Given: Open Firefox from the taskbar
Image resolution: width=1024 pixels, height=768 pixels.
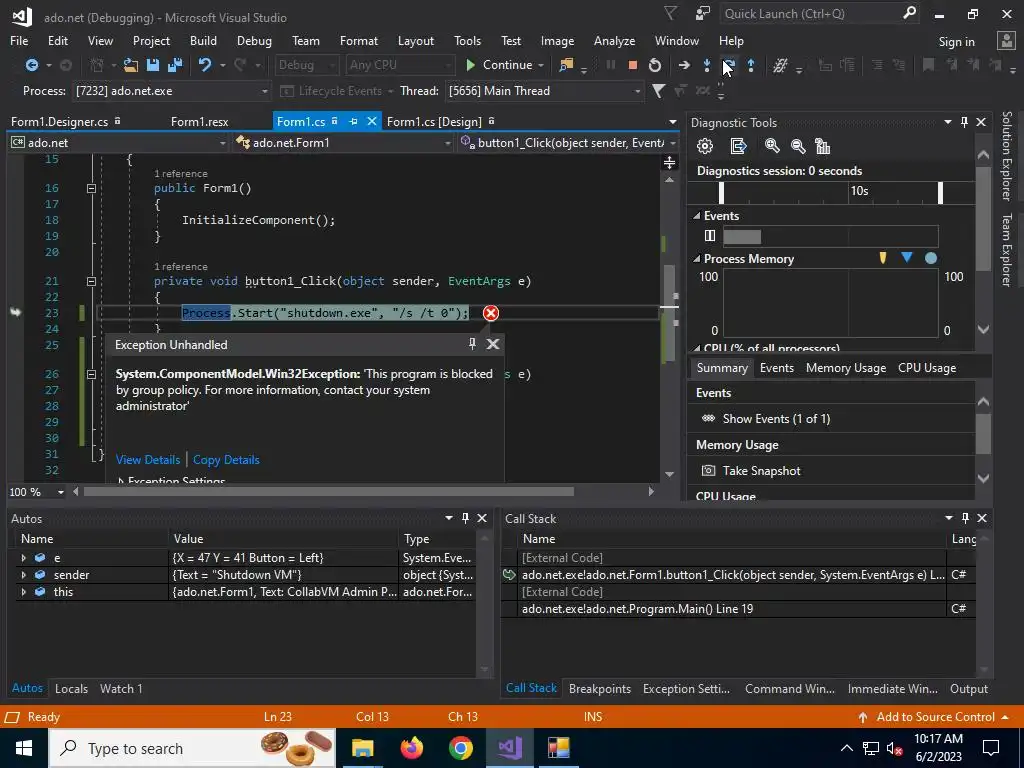Looking at the screenshot, I should [x=411, y=748].
